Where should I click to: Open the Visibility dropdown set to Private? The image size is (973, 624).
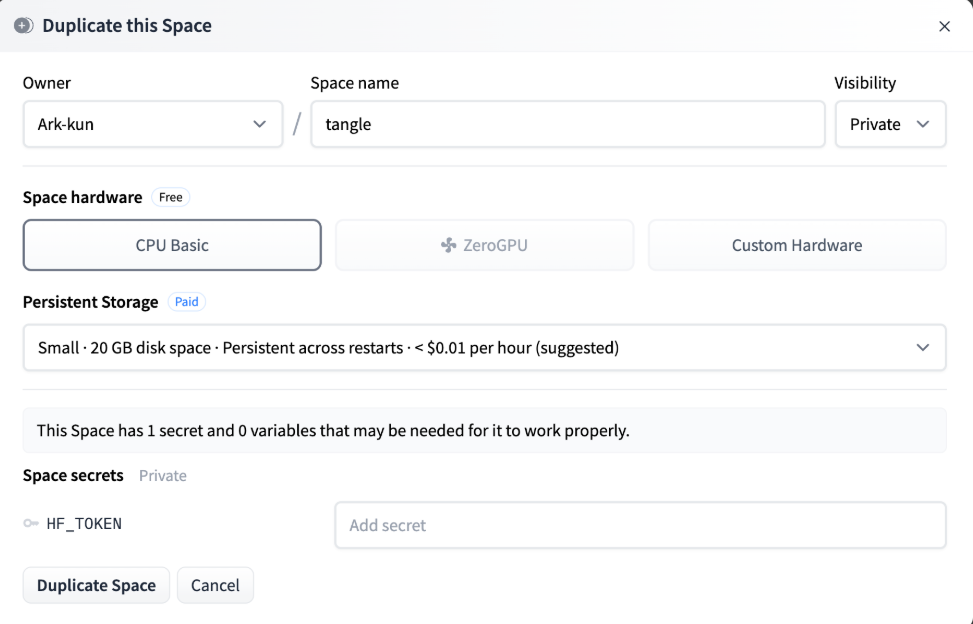890,124
